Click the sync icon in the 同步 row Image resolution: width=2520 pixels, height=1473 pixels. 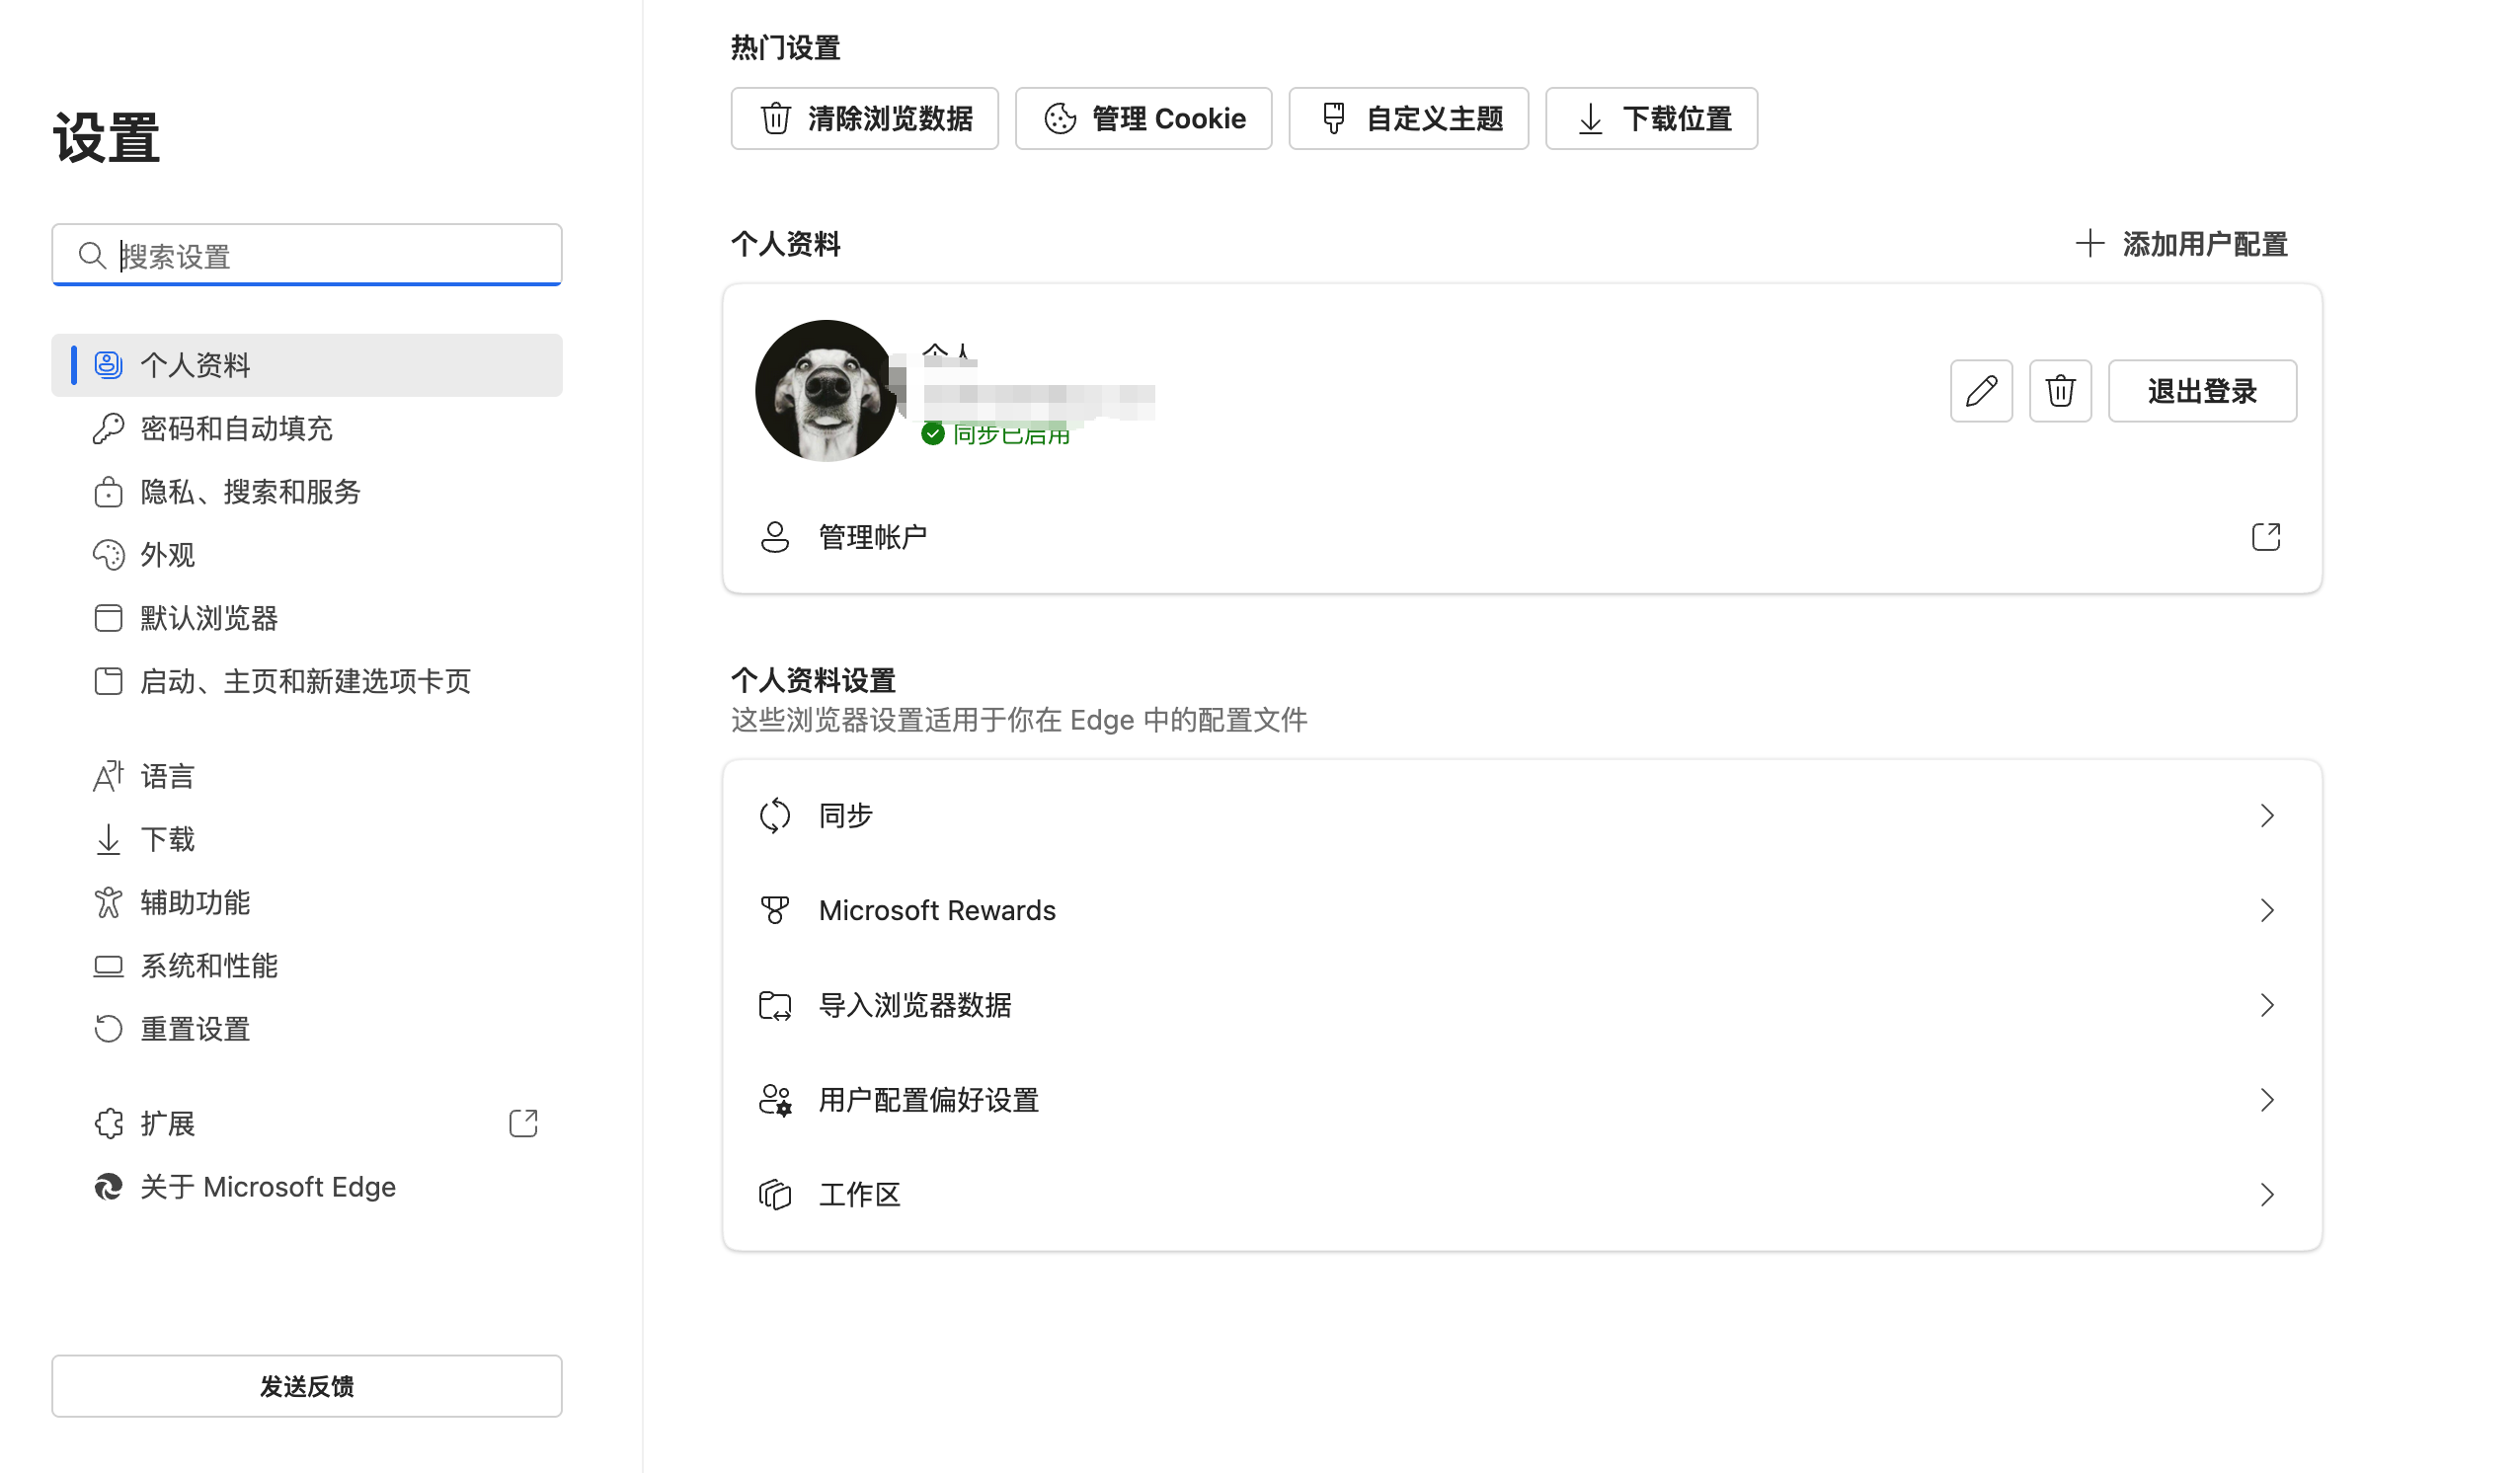[774, 816]
